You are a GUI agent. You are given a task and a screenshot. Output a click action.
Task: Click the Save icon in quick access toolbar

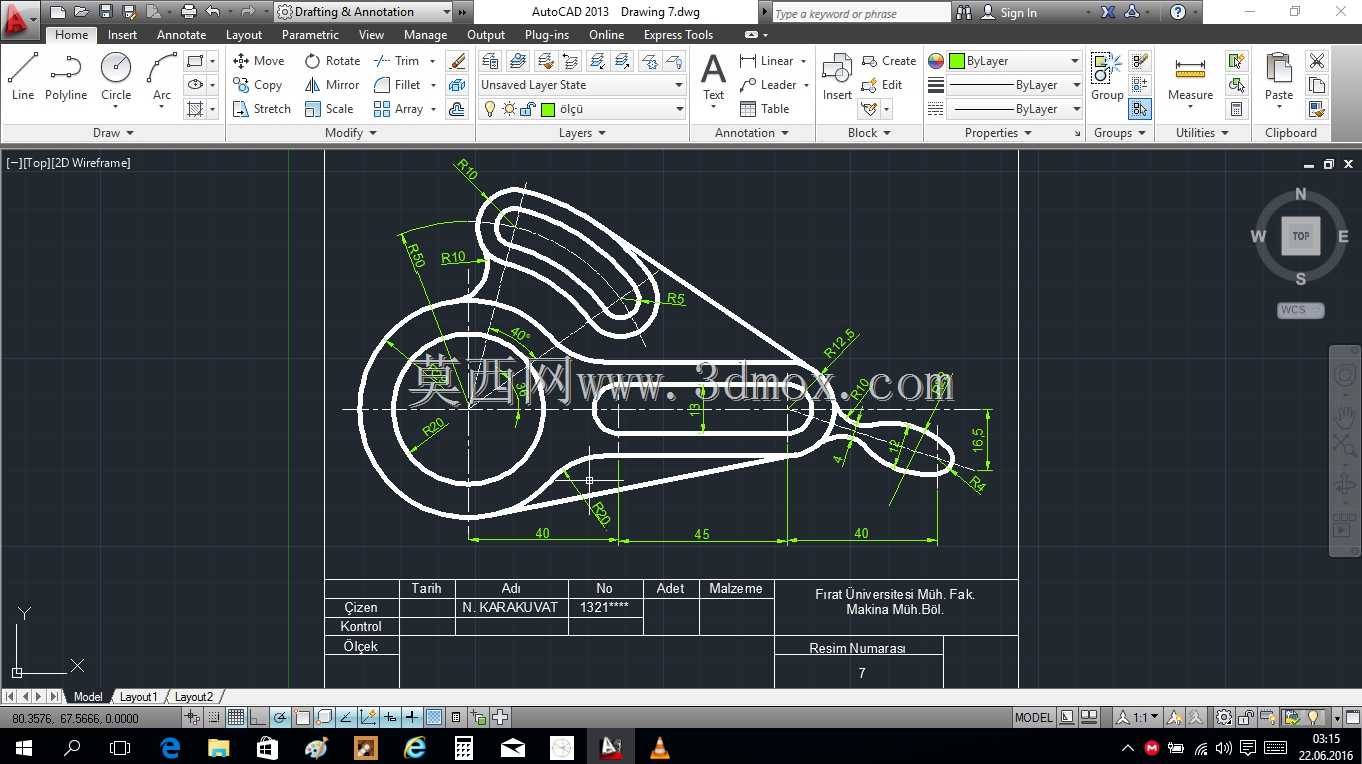coord(106,12)
